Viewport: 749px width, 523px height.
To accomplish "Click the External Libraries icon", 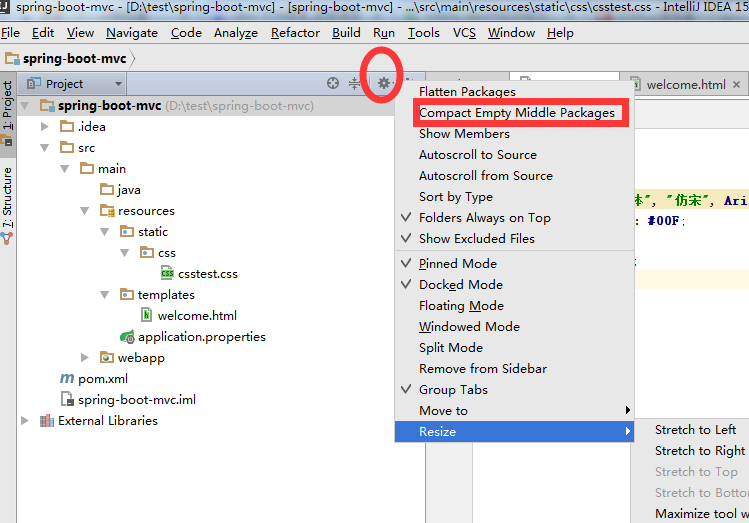I will click(47, 421).
